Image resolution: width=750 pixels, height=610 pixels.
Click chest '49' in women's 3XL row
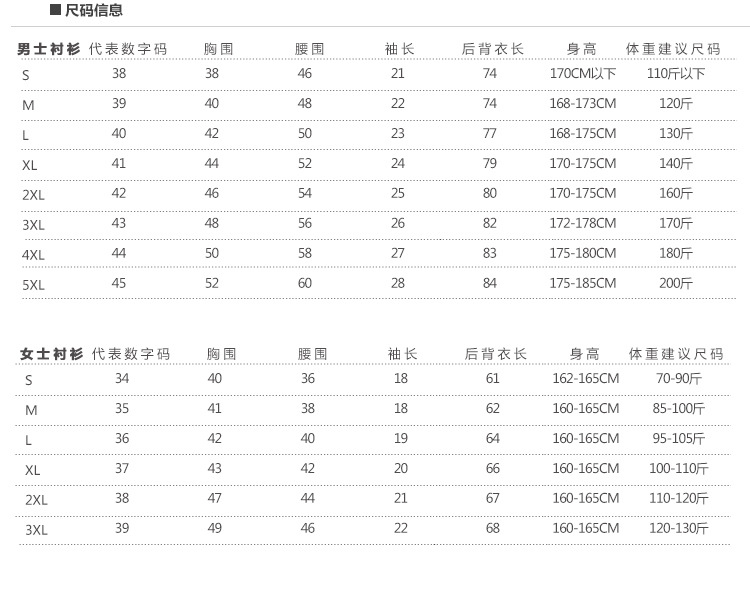[215, 528]
